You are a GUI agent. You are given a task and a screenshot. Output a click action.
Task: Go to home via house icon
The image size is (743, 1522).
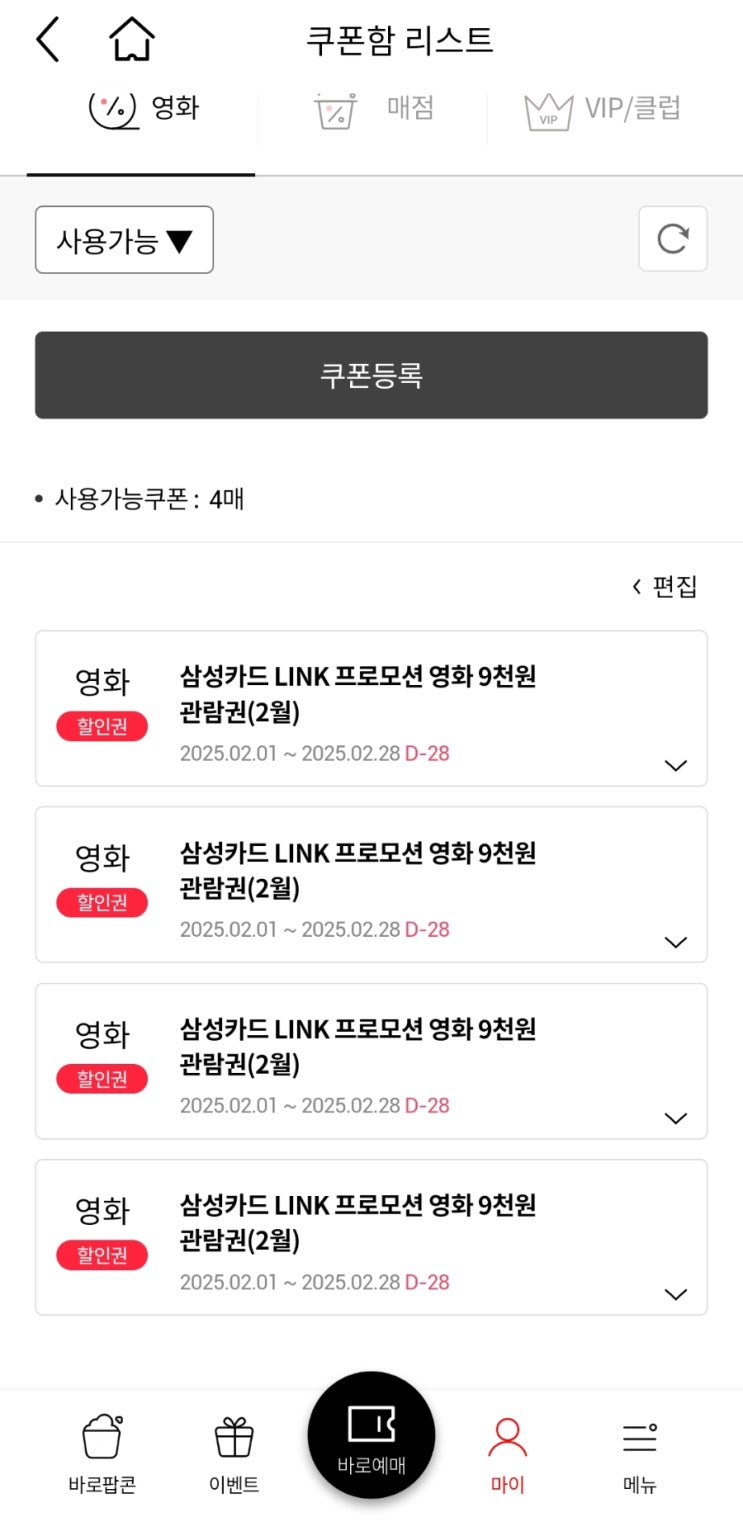132,41
